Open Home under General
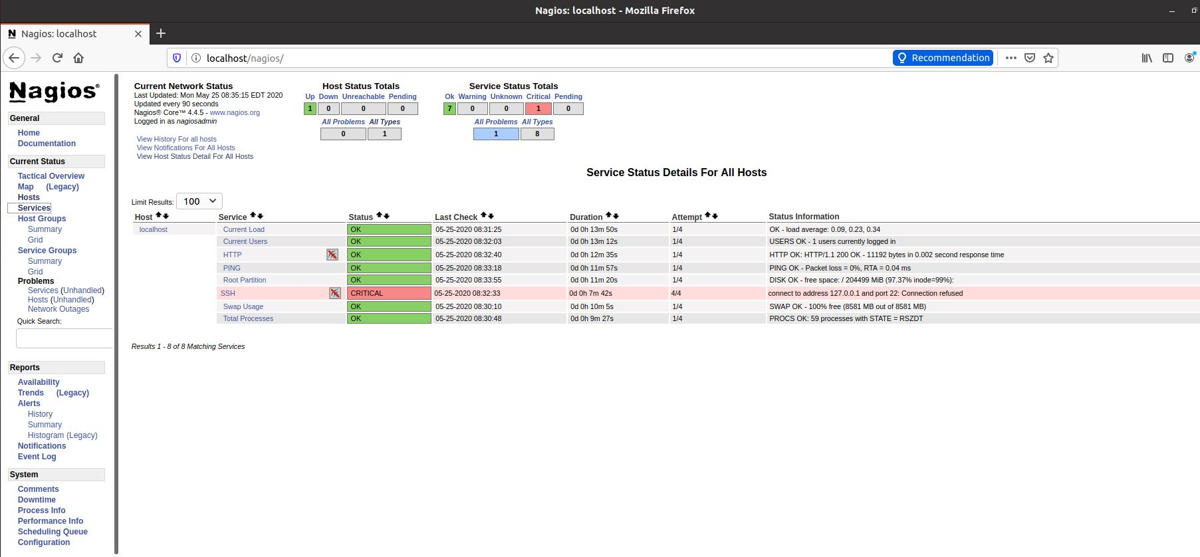 pos(29,133)
